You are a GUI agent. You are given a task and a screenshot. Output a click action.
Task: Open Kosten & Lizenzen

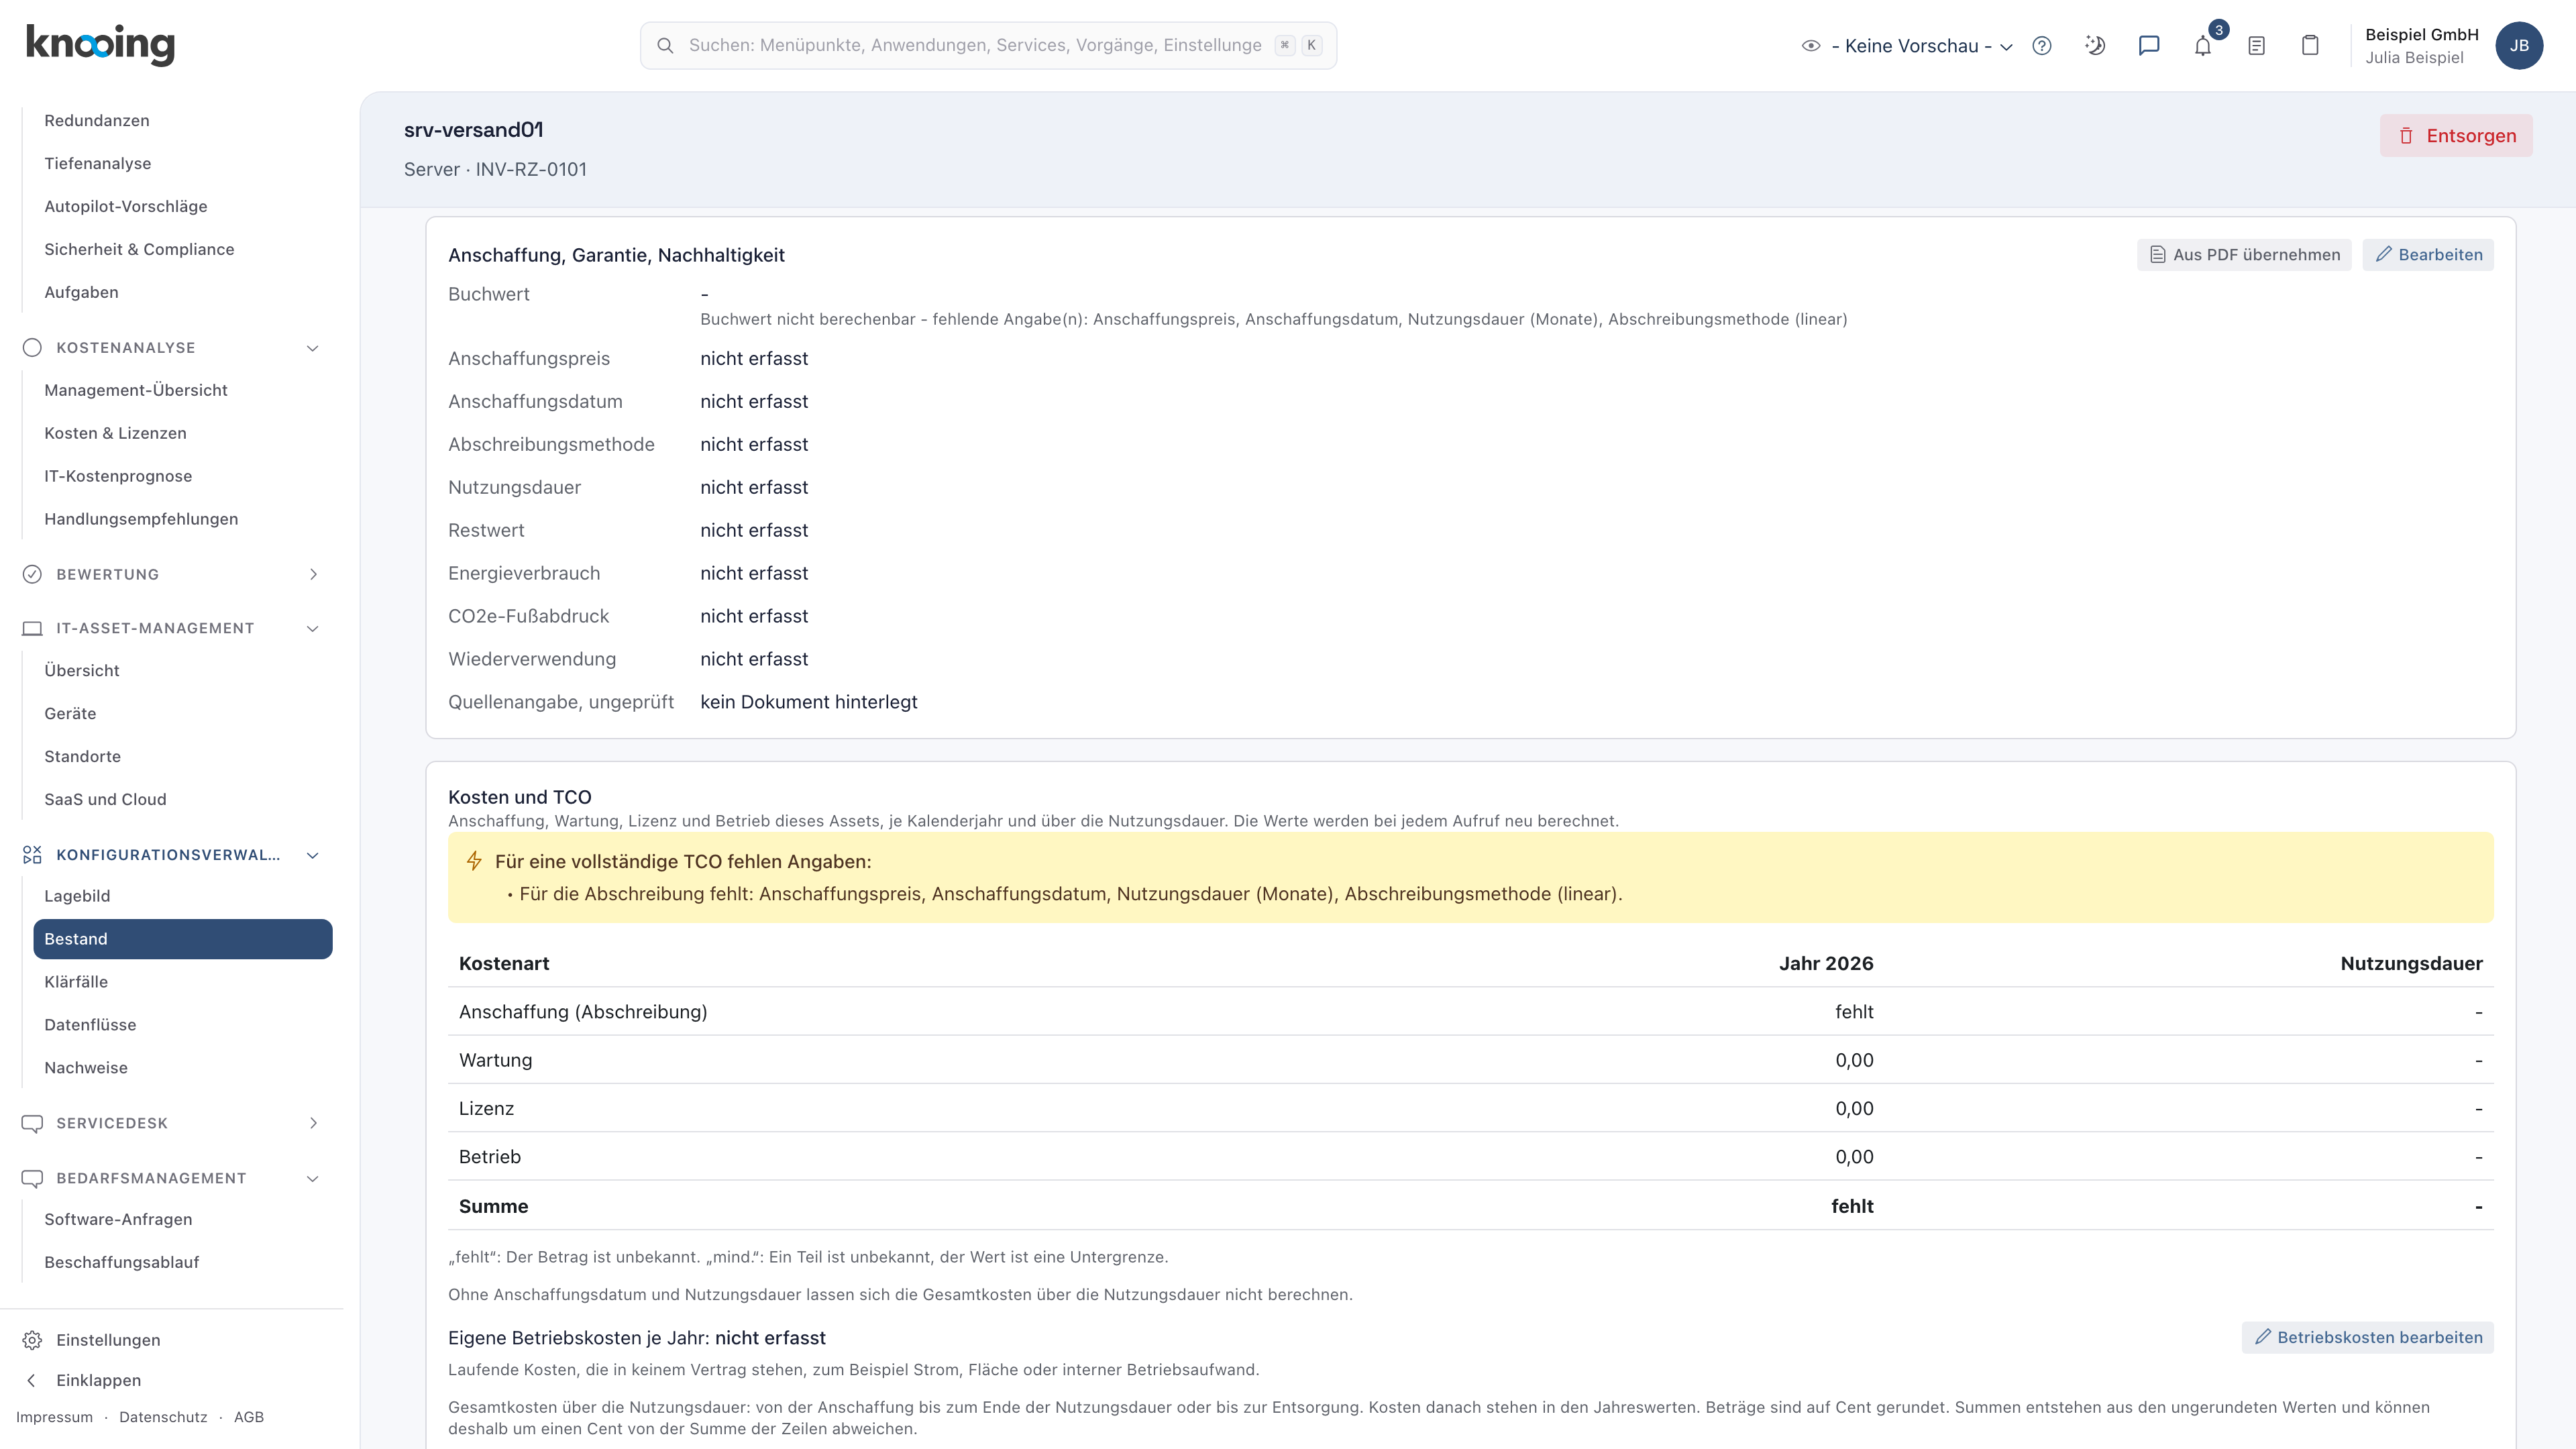(115, 433)
